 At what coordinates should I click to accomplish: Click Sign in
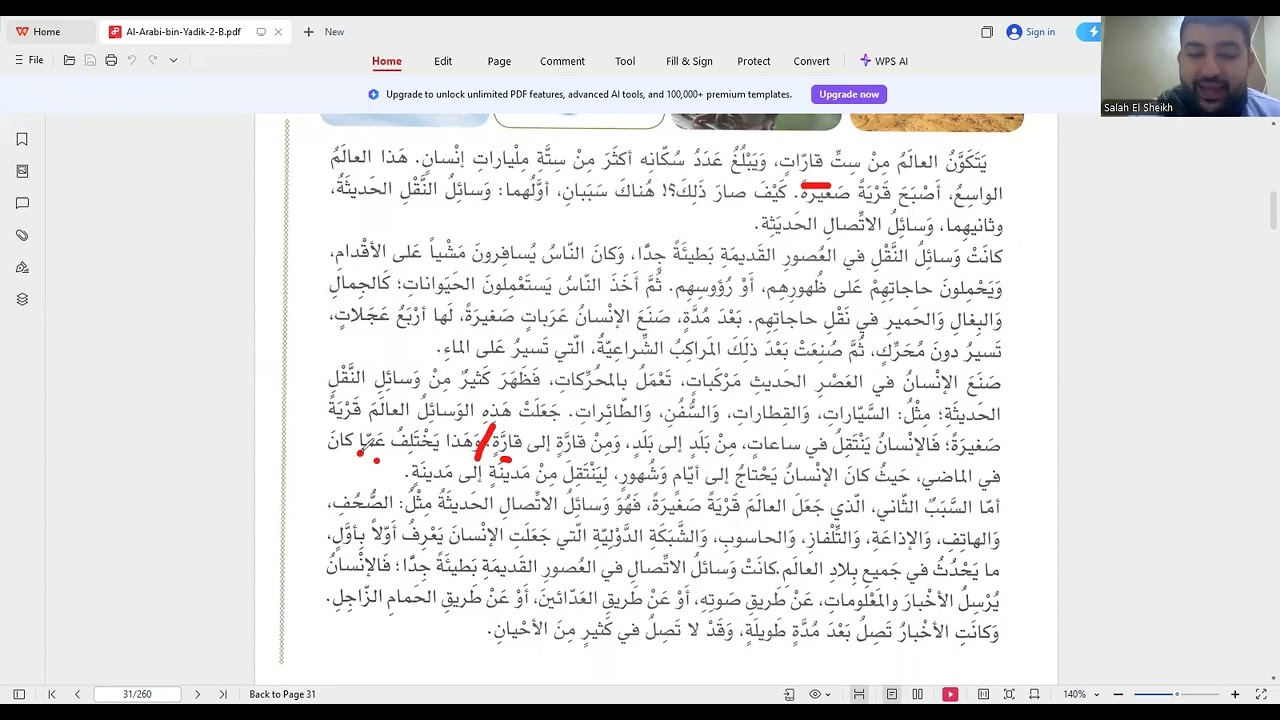(x=1031, y=32)
